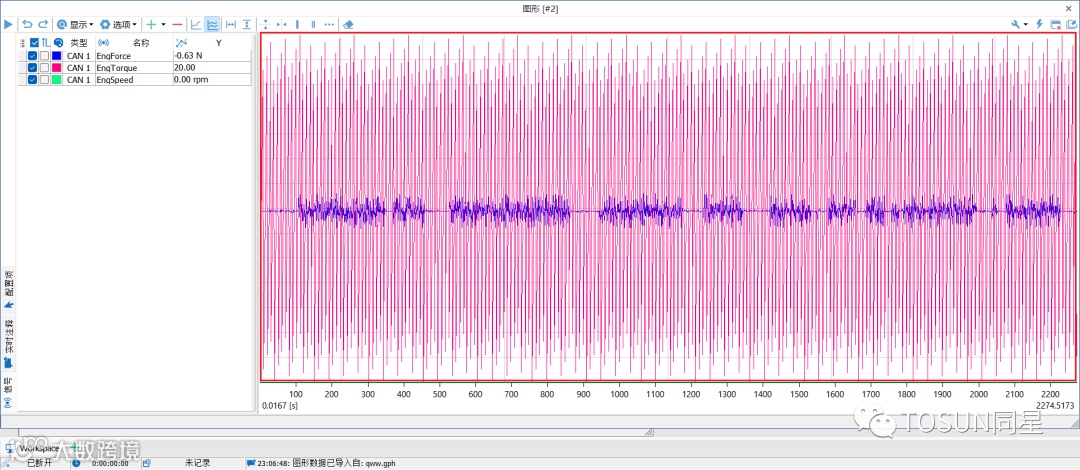Uncheck visibility of EngTorque signal

coord(32,68)
